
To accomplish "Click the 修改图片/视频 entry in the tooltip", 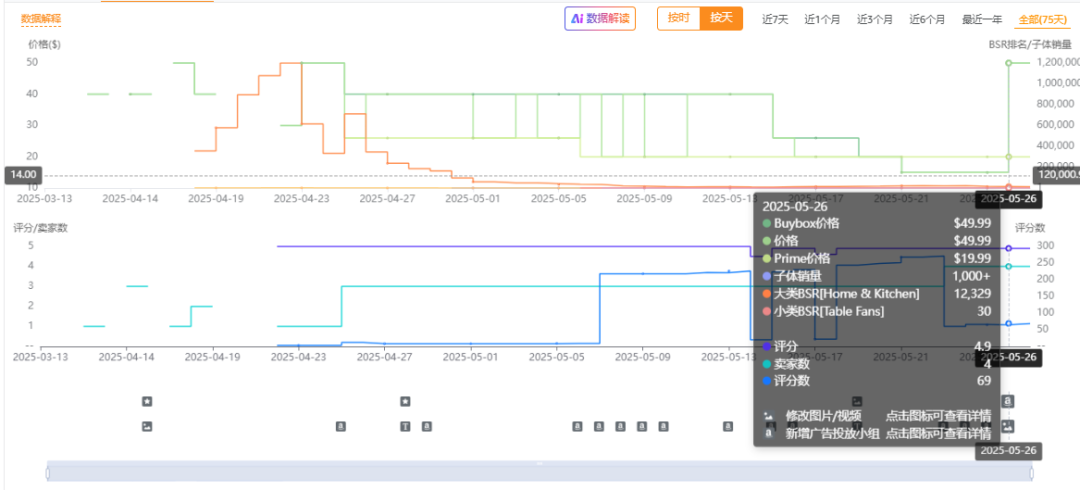I will (876, 416).
